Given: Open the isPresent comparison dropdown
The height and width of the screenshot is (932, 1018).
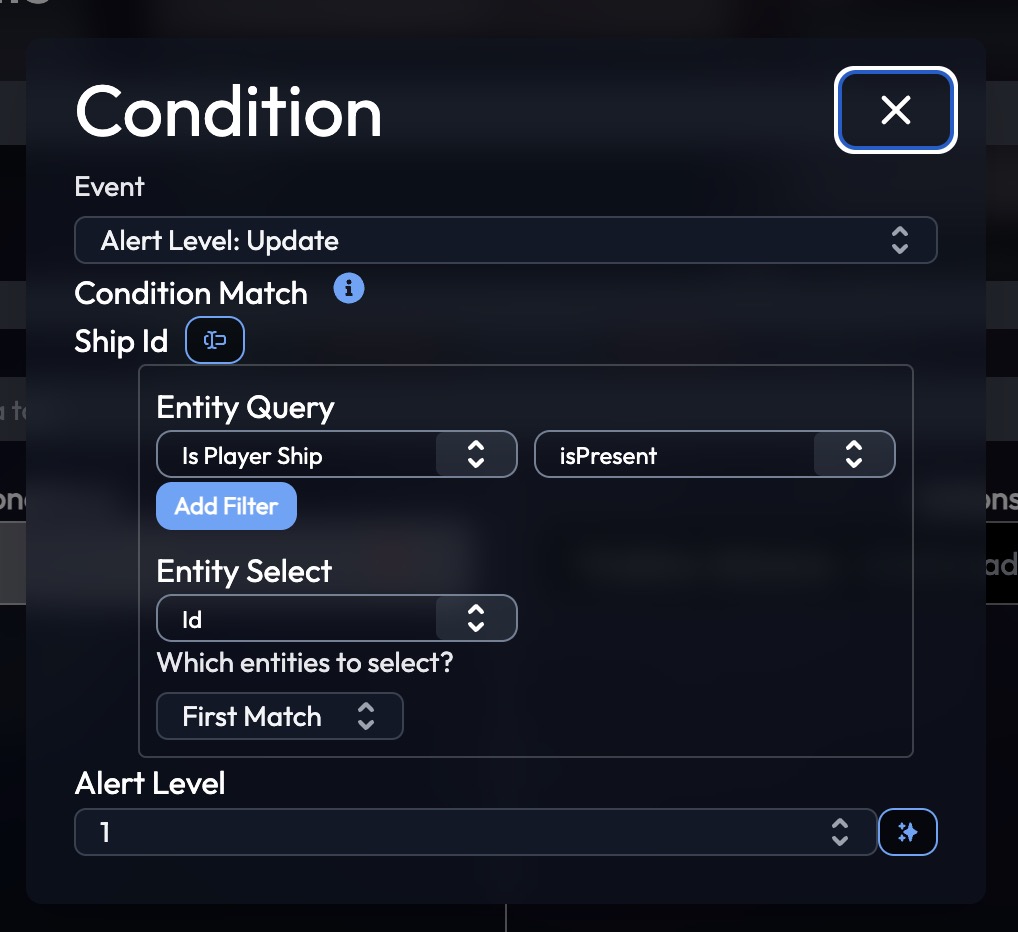Looking at the screenshot, I should 714,454.
